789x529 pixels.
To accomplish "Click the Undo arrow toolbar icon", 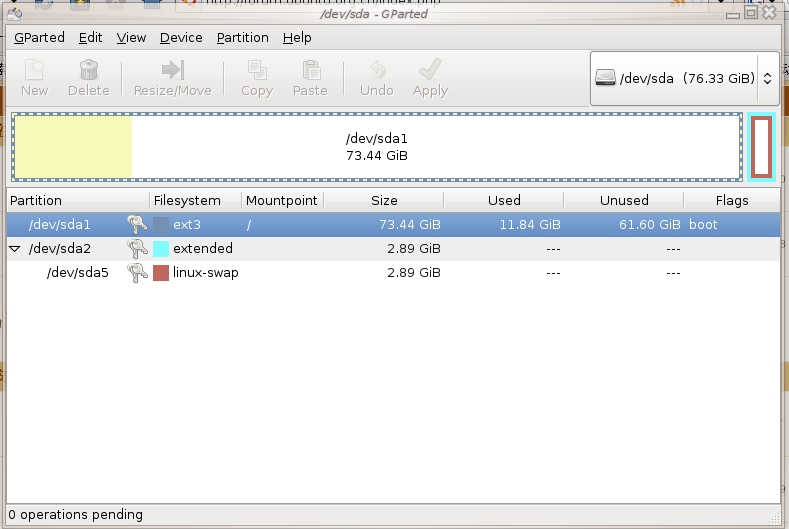I will pyautogui.click(x=377, y=70).
